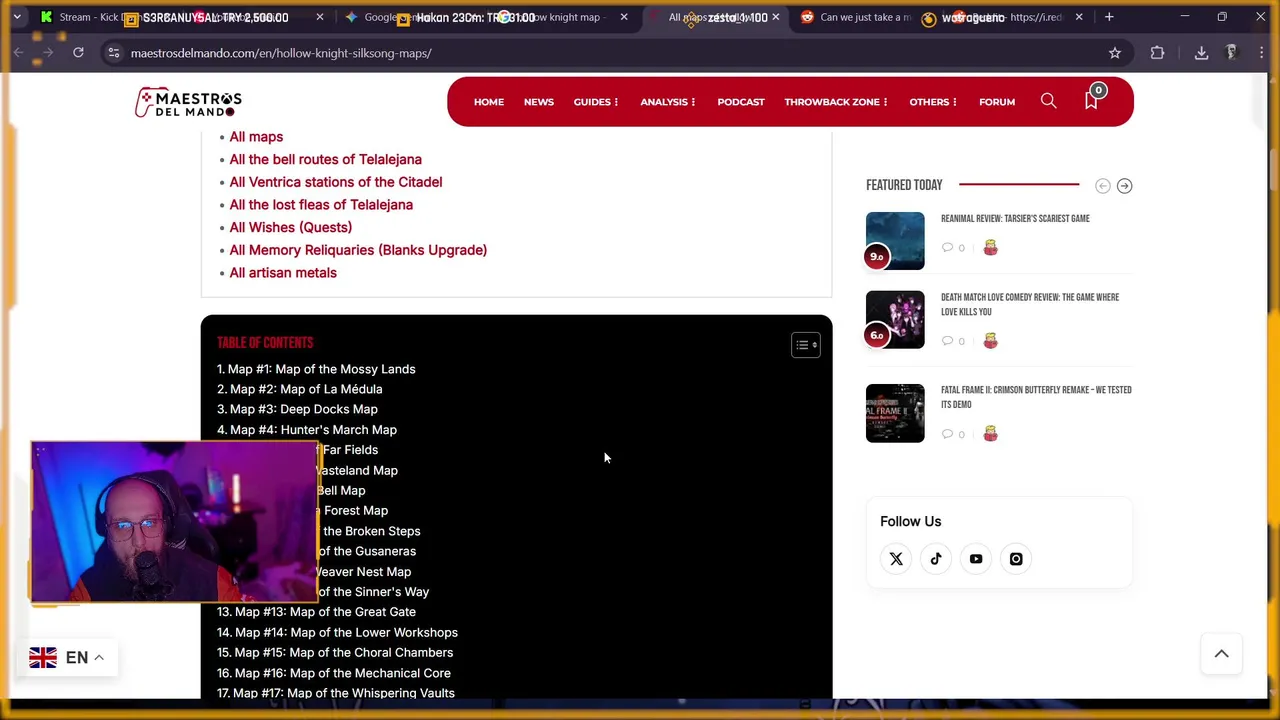Reload the page with browser refresh icon
The height and width of the screenshot is (720, 1280).
pos(78,52)
